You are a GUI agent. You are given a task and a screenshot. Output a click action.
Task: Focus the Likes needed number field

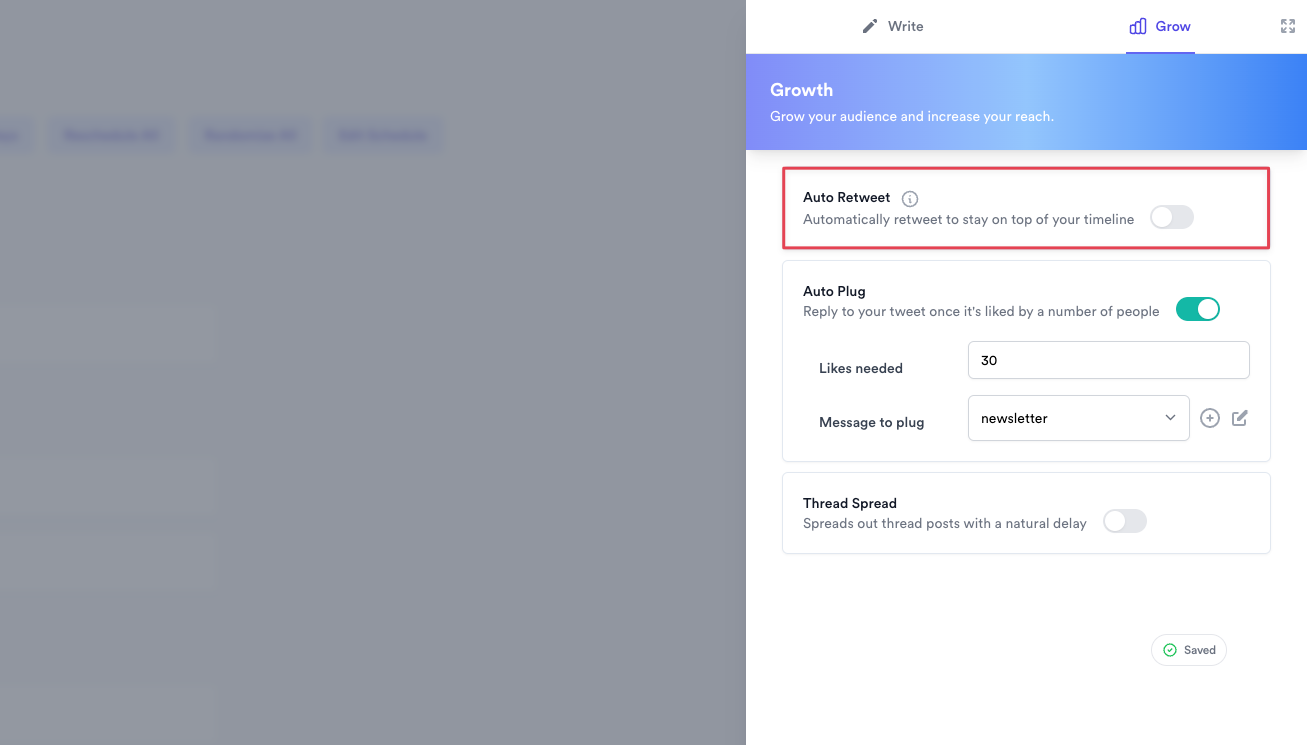(1108, 360)
